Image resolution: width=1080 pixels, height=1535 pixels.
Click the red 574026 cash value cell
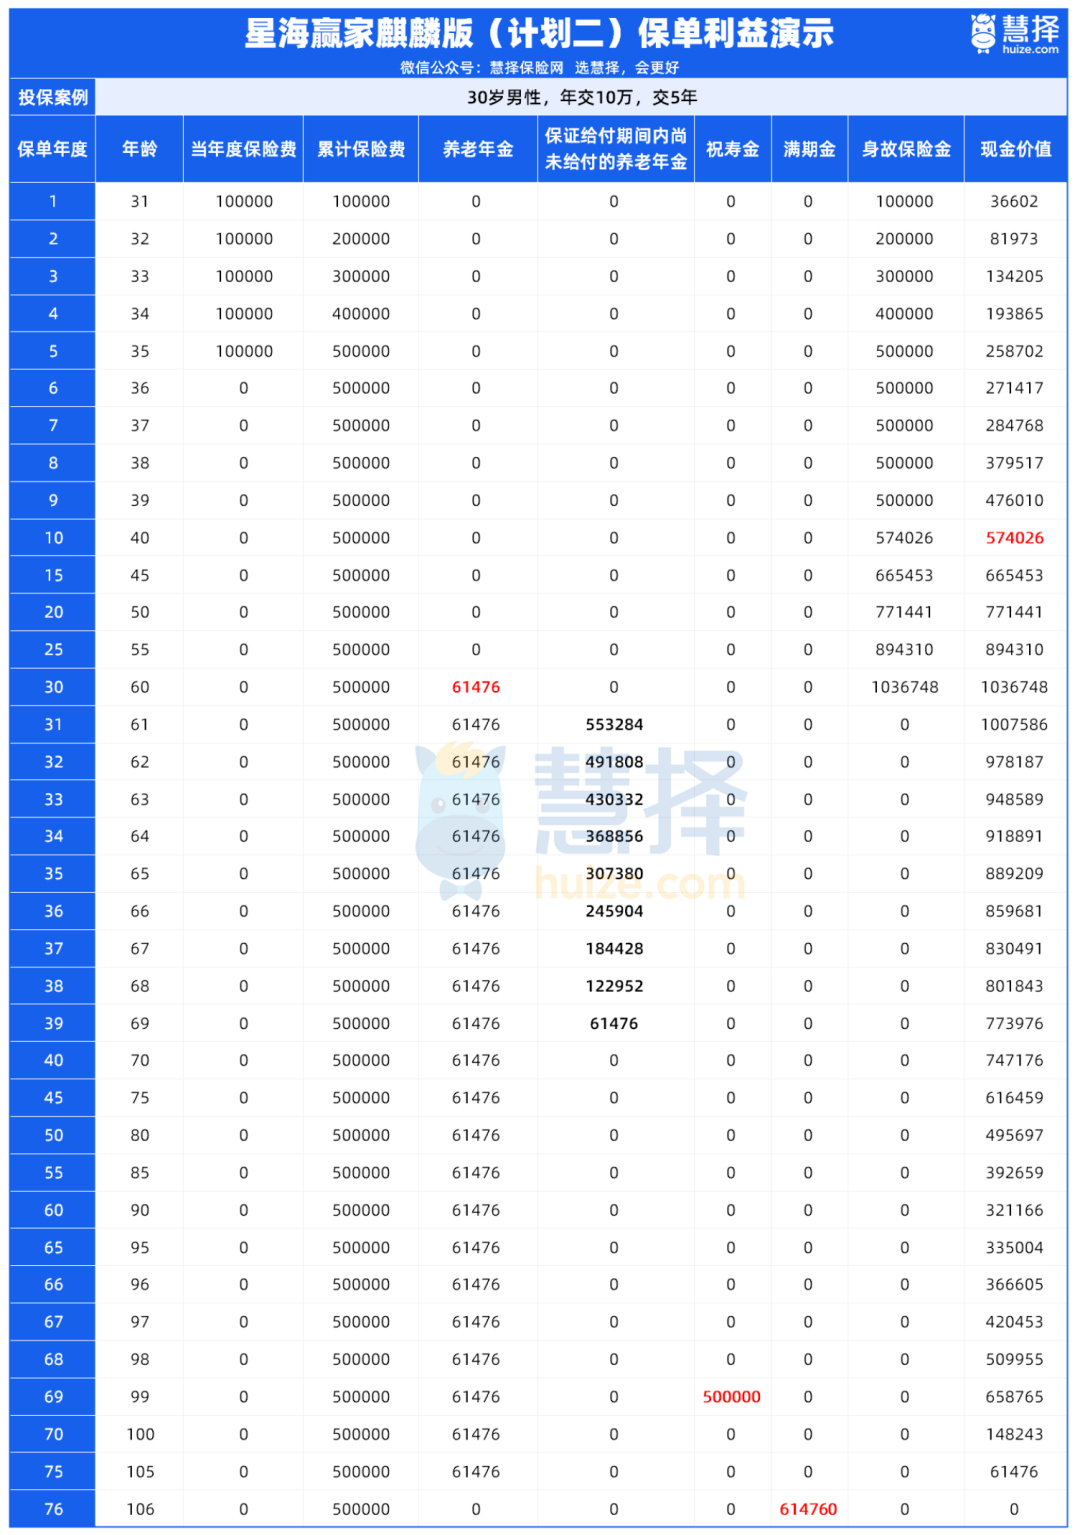(x=1014, y=538)
